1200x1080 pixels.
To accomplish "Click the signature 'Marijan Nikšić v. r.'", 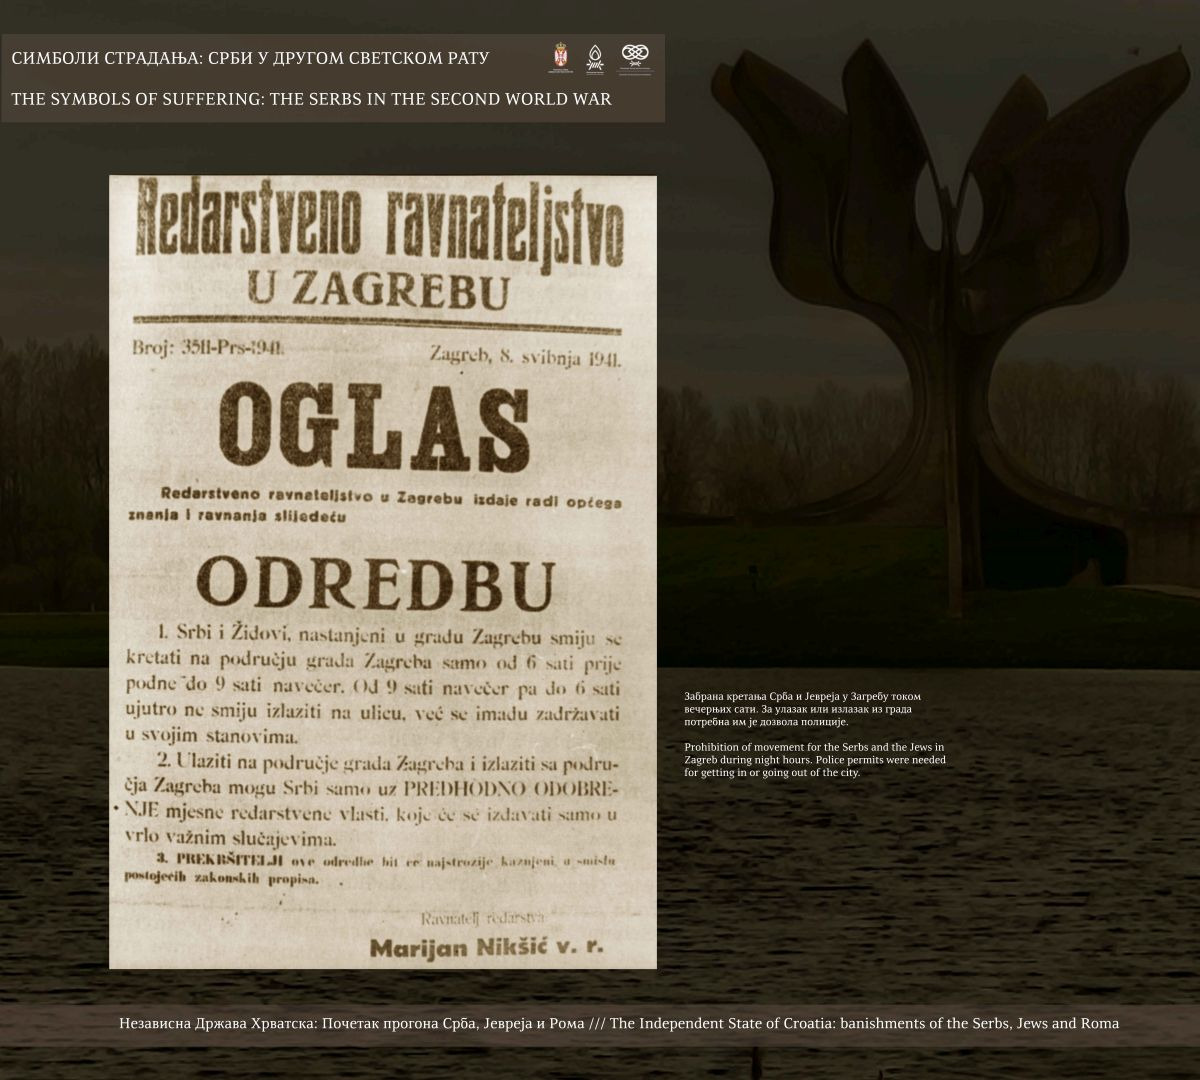I will pos(486,944).
